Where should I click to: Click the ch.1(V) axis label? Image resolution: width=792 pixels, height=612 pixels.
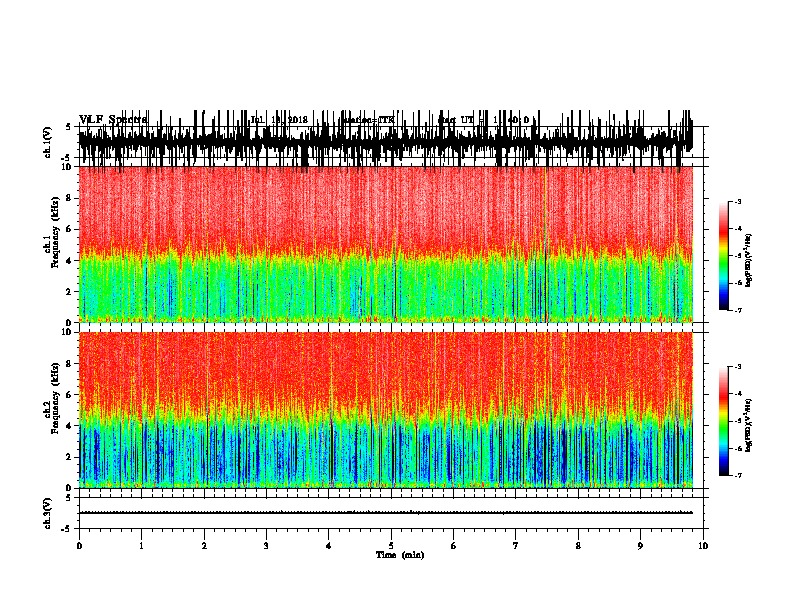pyautogui.click(x=48, y=141)
